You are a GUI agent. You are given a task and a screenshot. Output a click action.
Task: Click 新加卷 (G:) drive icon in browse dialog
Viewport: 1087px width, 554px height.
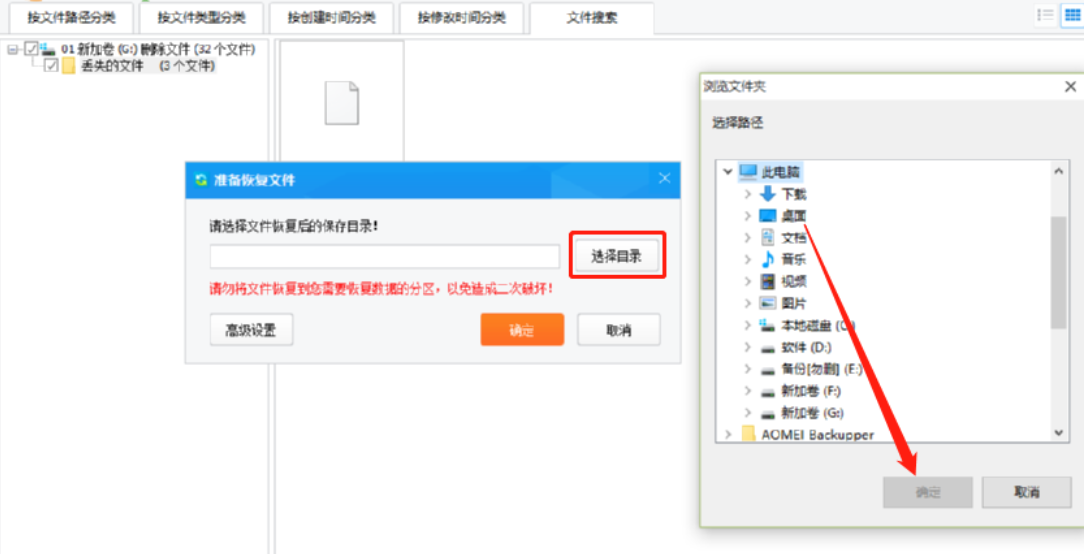click(767, 414)
